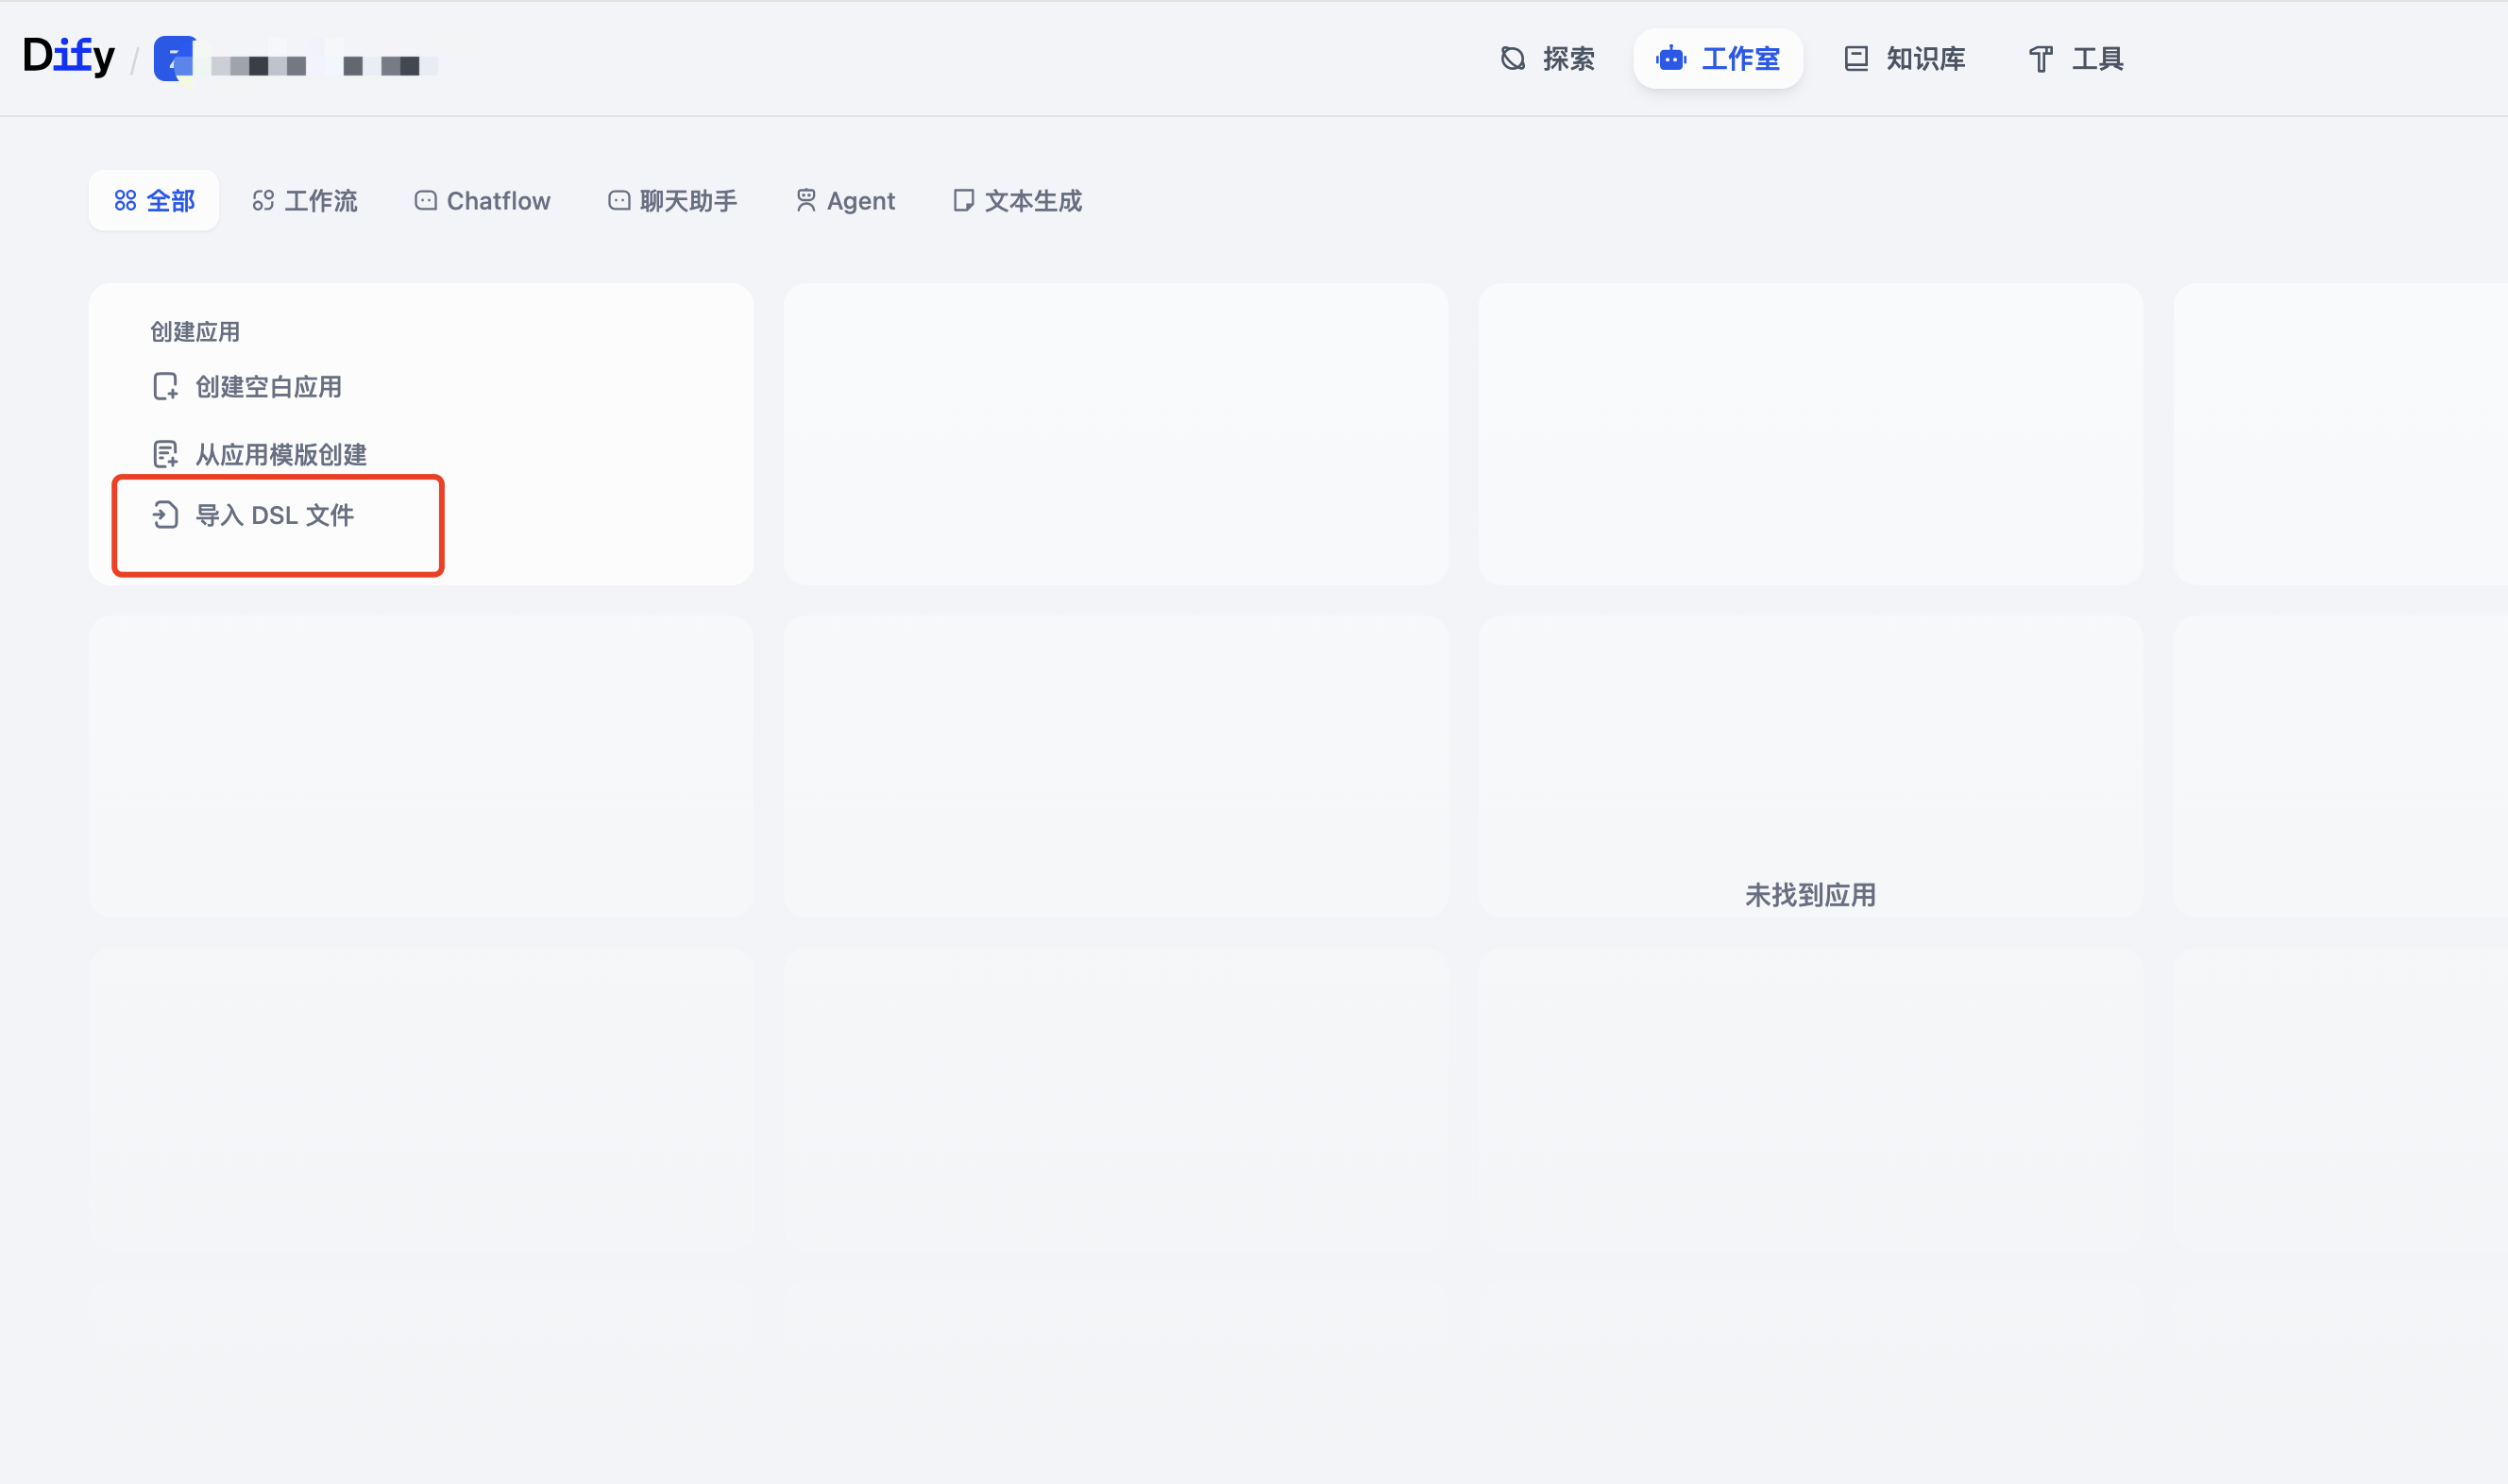Click the Tools hammer icon
Image resolution: width=2508 pixels, height=1484 pixels.
pos(2041,59)
